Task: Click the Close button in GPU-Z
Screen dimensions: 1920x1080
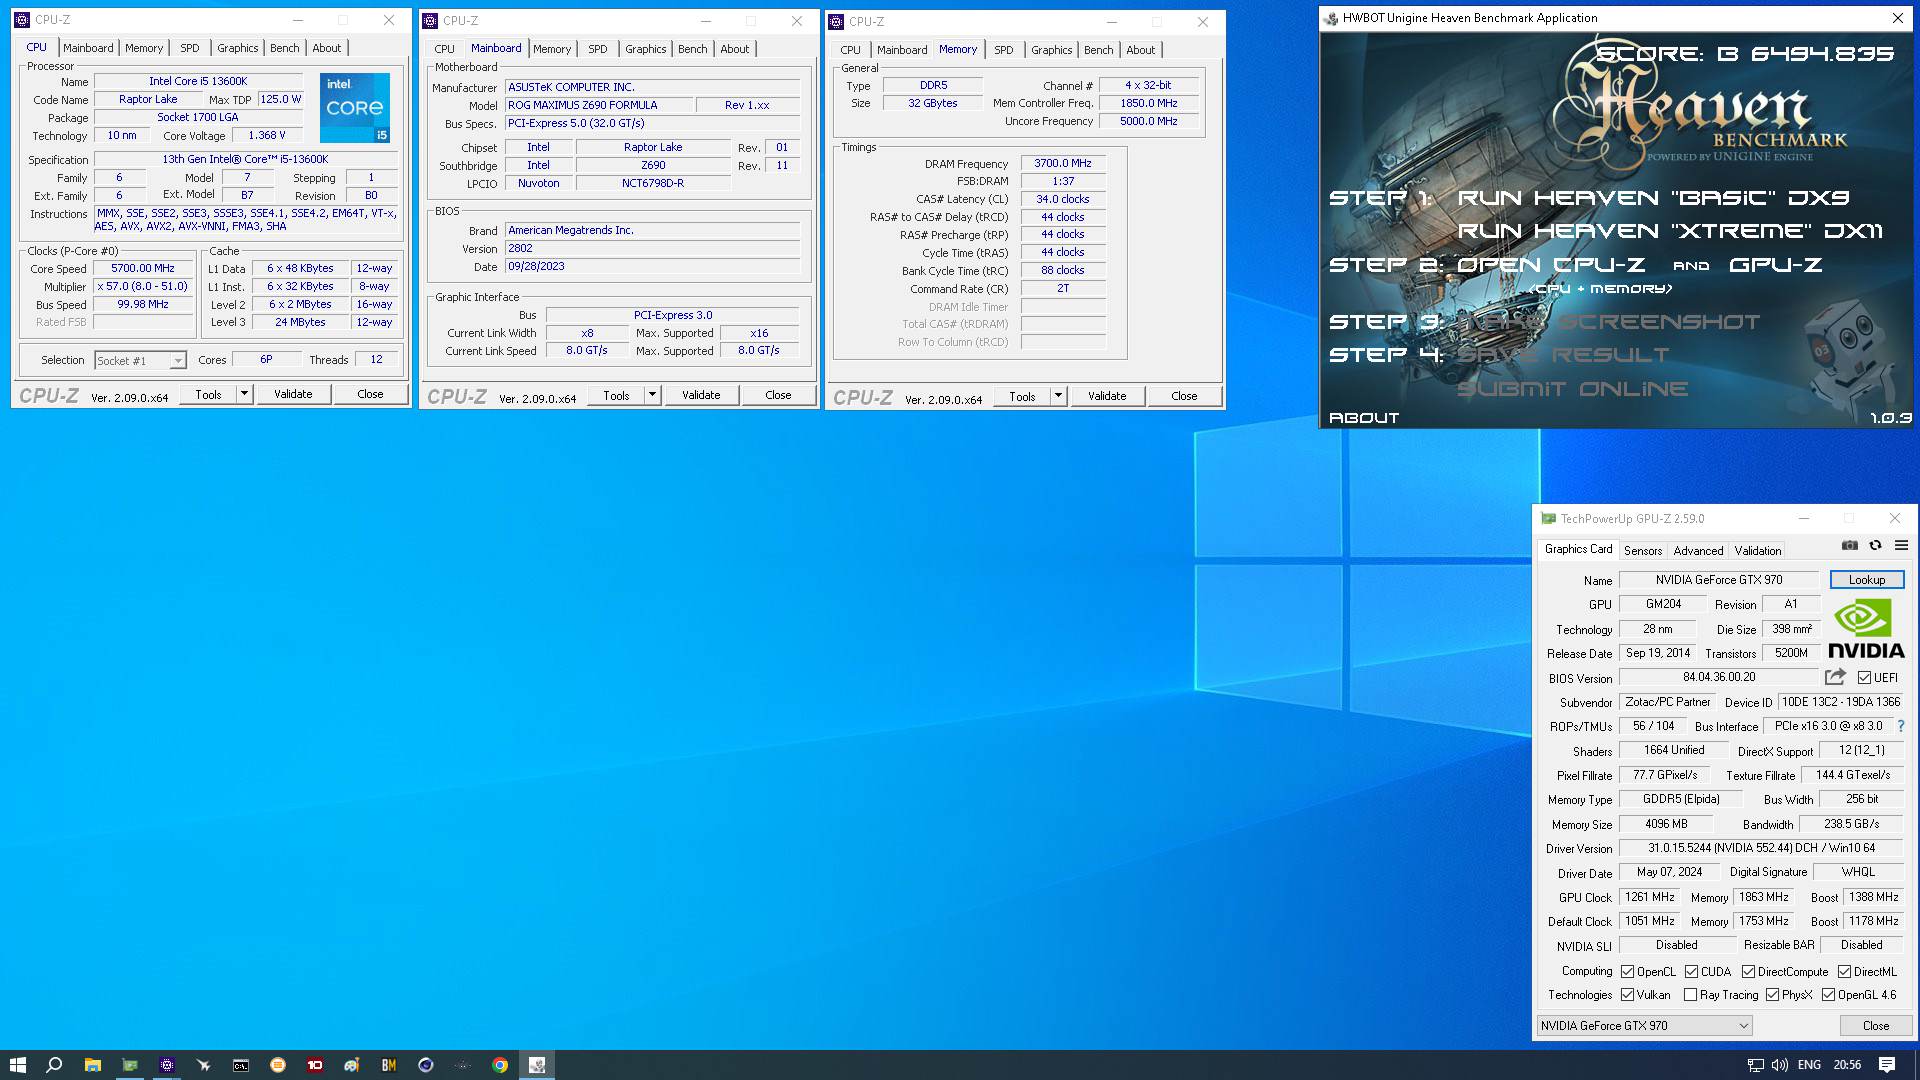Action: [x=1876, y=1026]
